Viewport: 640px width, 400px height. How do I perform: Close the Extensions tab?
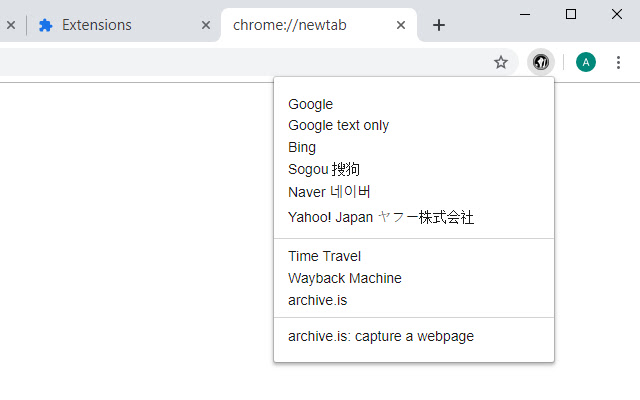point(206,25)
